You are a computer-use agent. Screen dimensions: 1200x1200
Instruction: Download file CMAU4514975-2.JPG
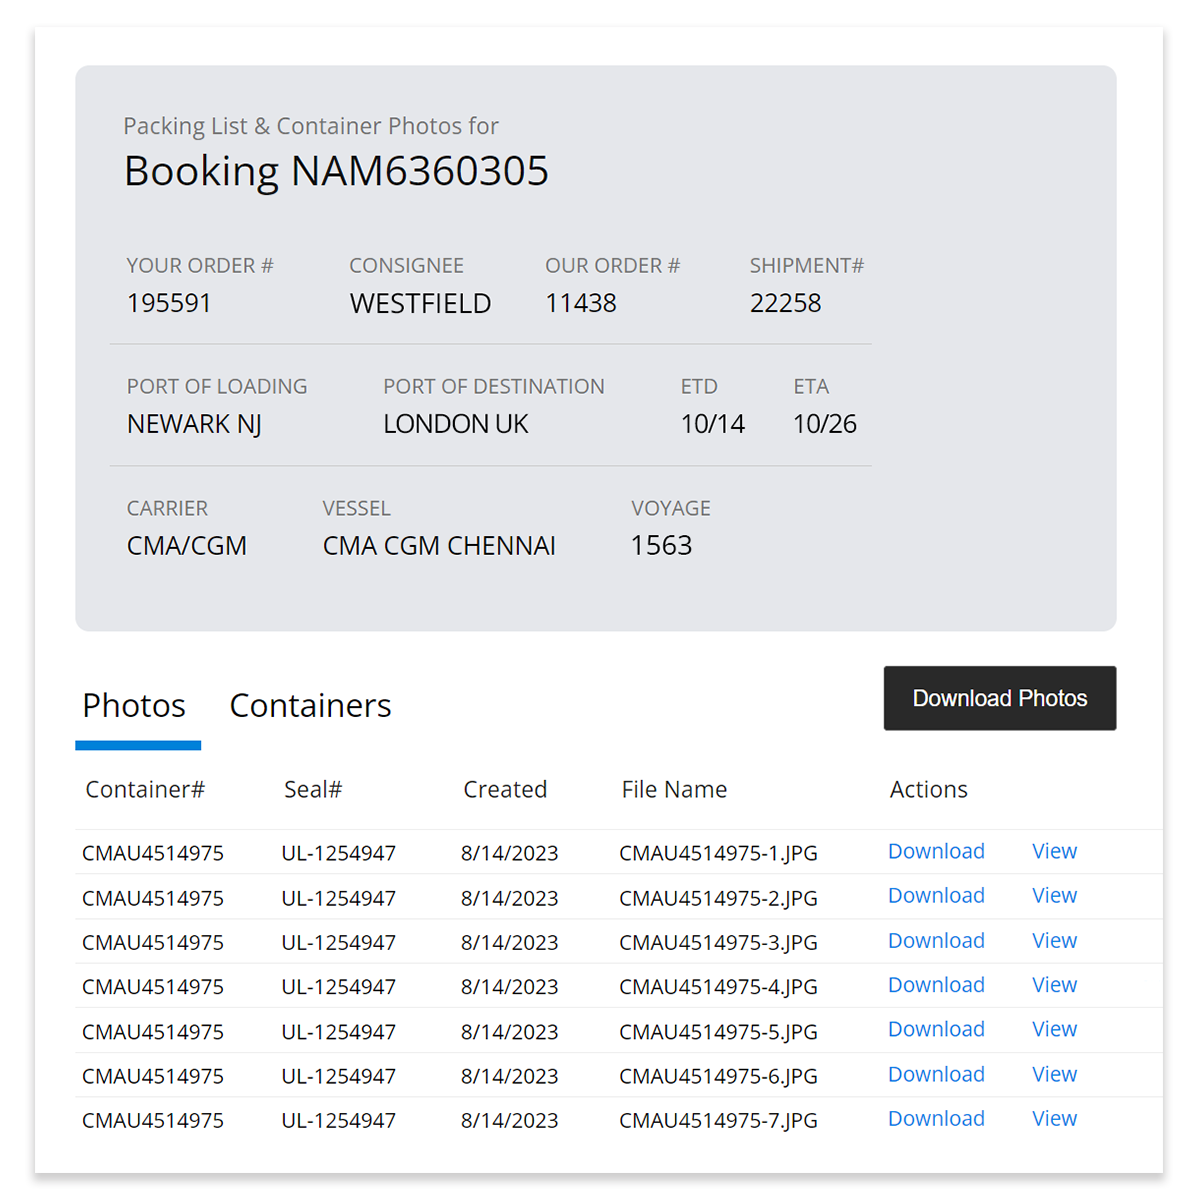click(935, 895)
